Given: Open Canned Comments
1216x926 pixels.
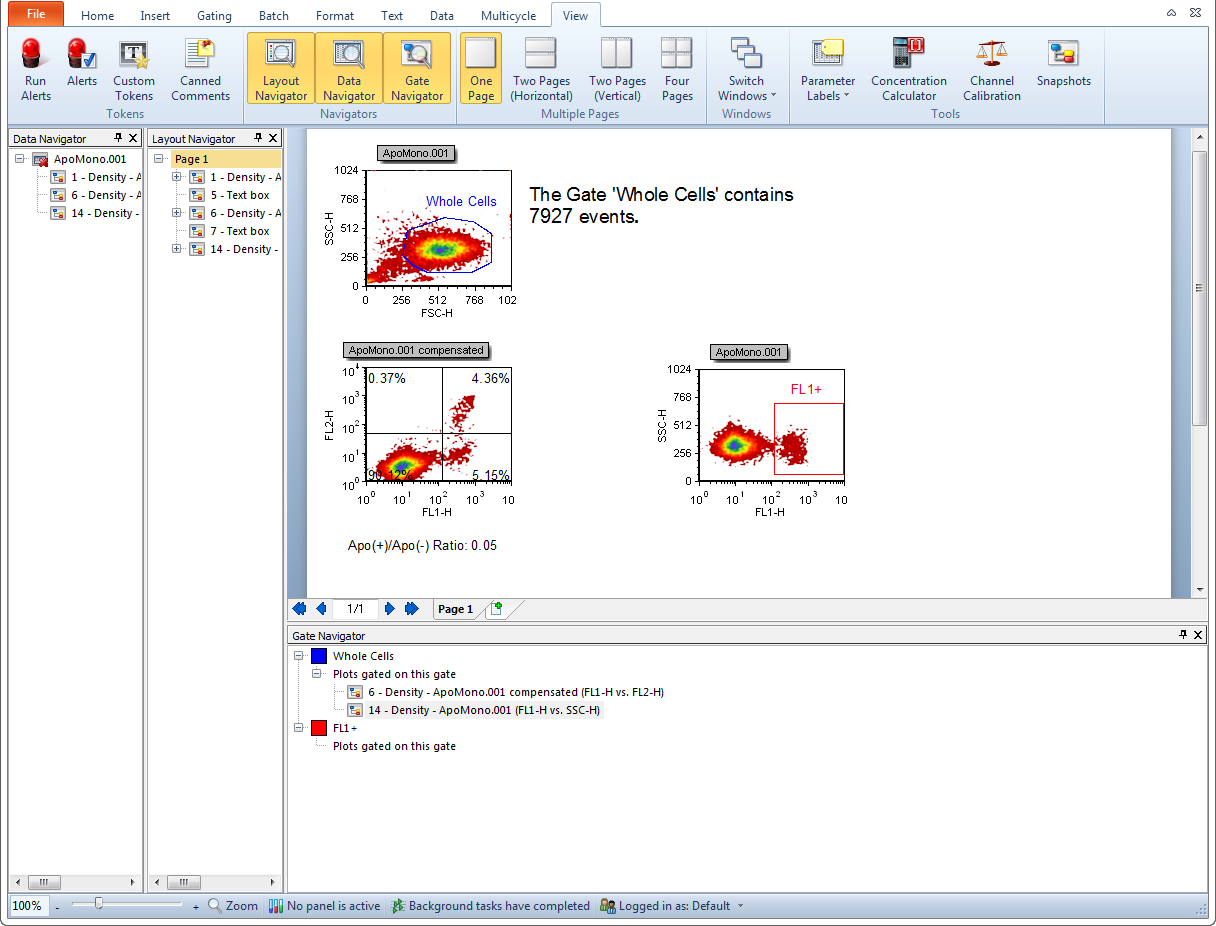Looking at the screenshot, I should (200, 69).
